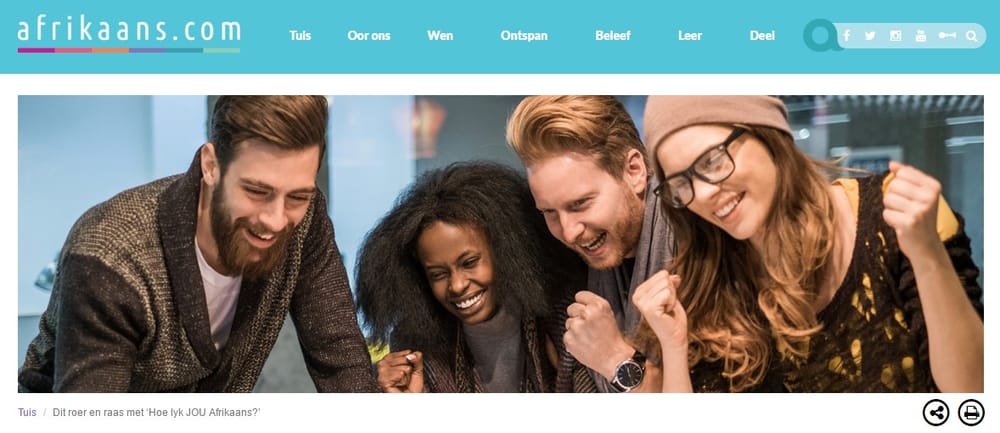Open the Twitter bird icon
Viewport: 1000px width, 433px height.
point(870,36)
